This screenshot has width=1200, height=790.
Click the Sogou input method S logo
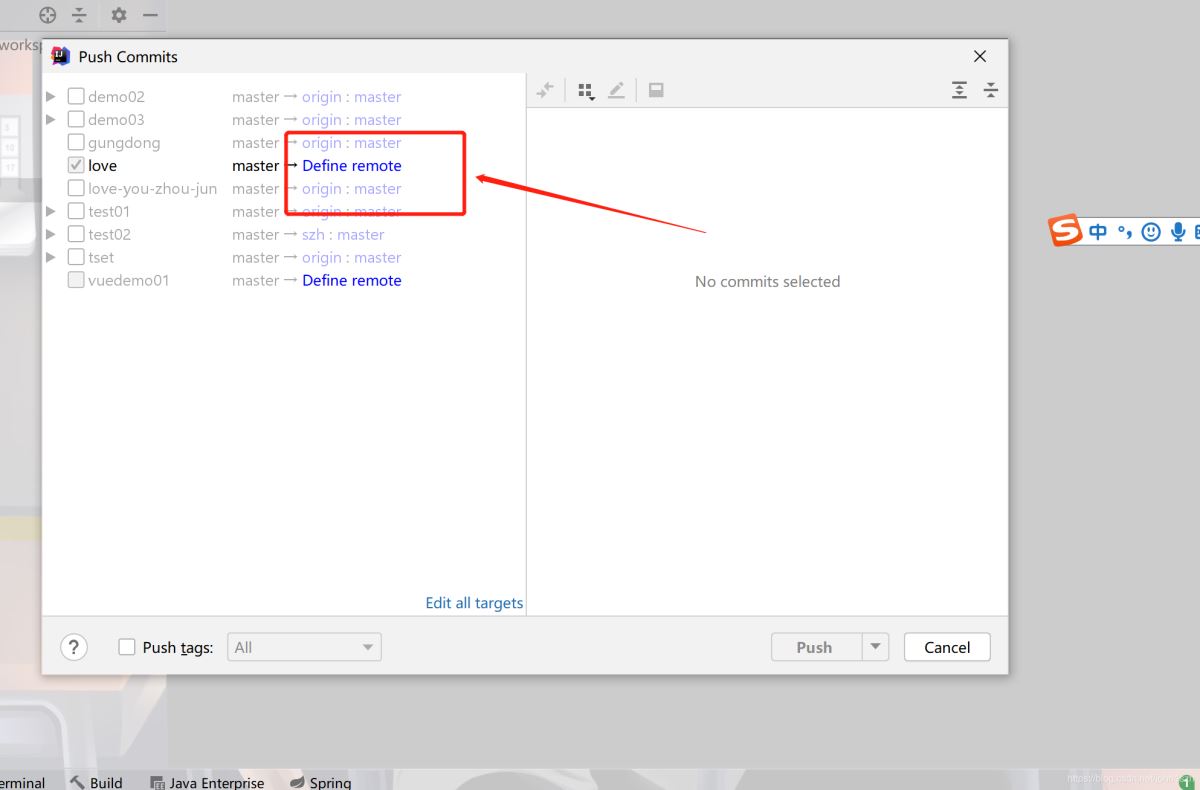click(x=1066, y=231)
